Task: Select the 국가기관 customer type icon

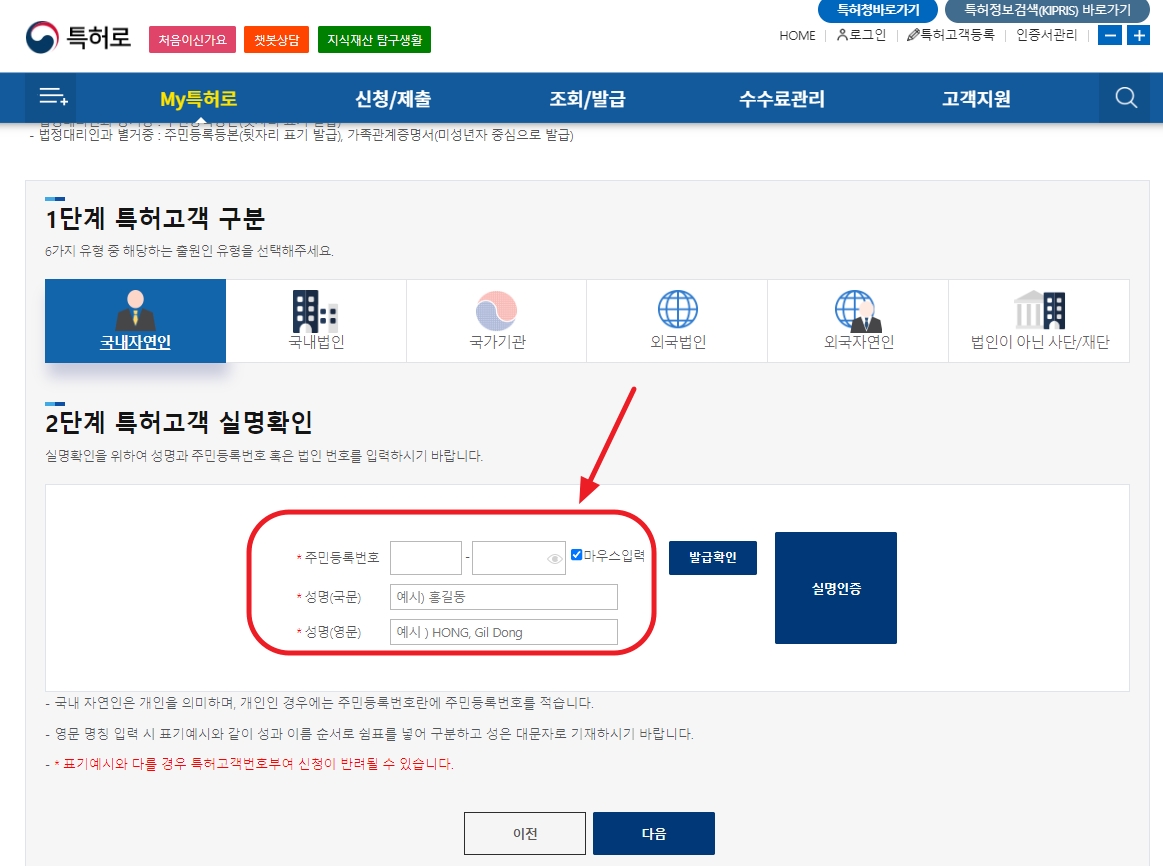Action: 496,320
